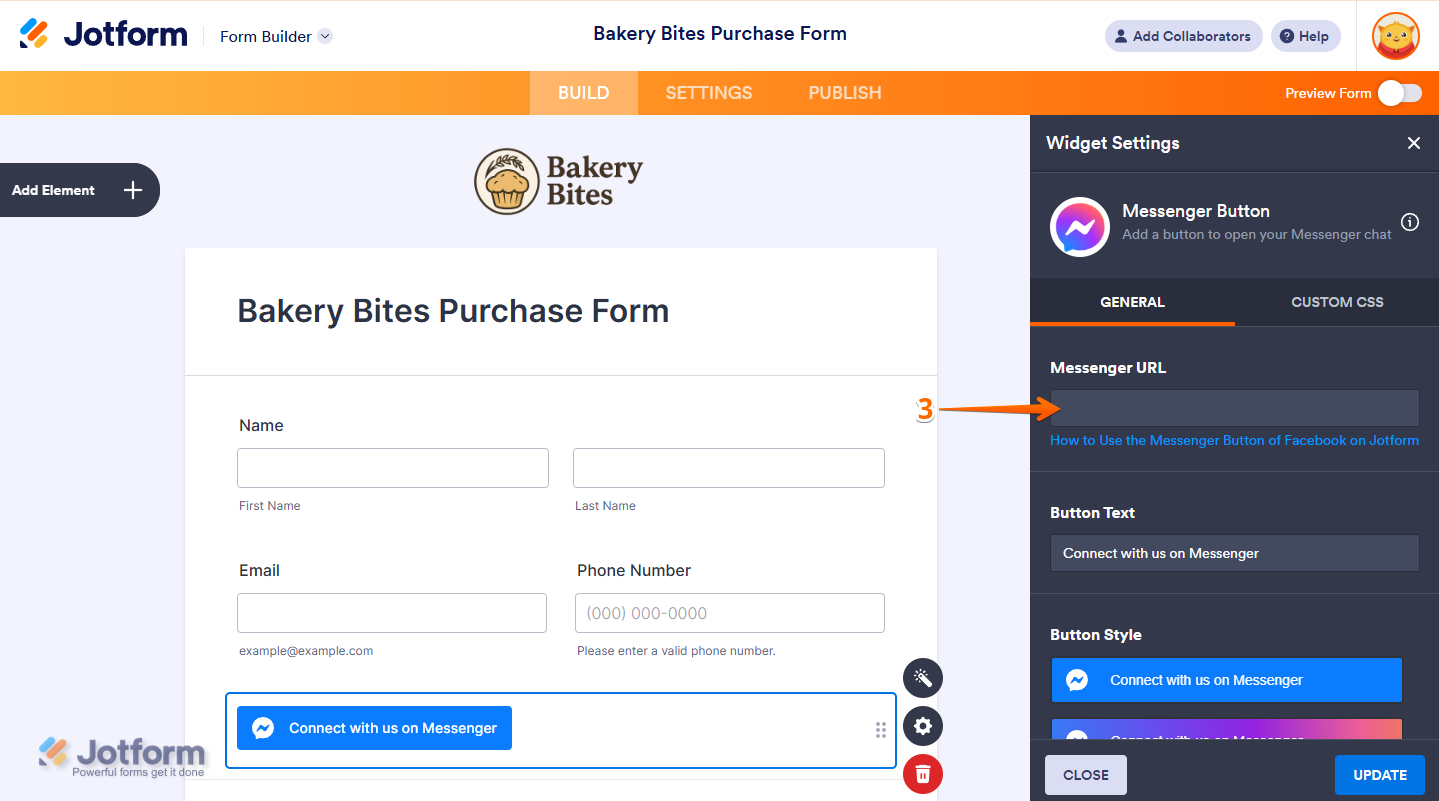Screen dimensions: 1439x801
Task: Toggle the Preview Form switch
Action: (1399, 93)
